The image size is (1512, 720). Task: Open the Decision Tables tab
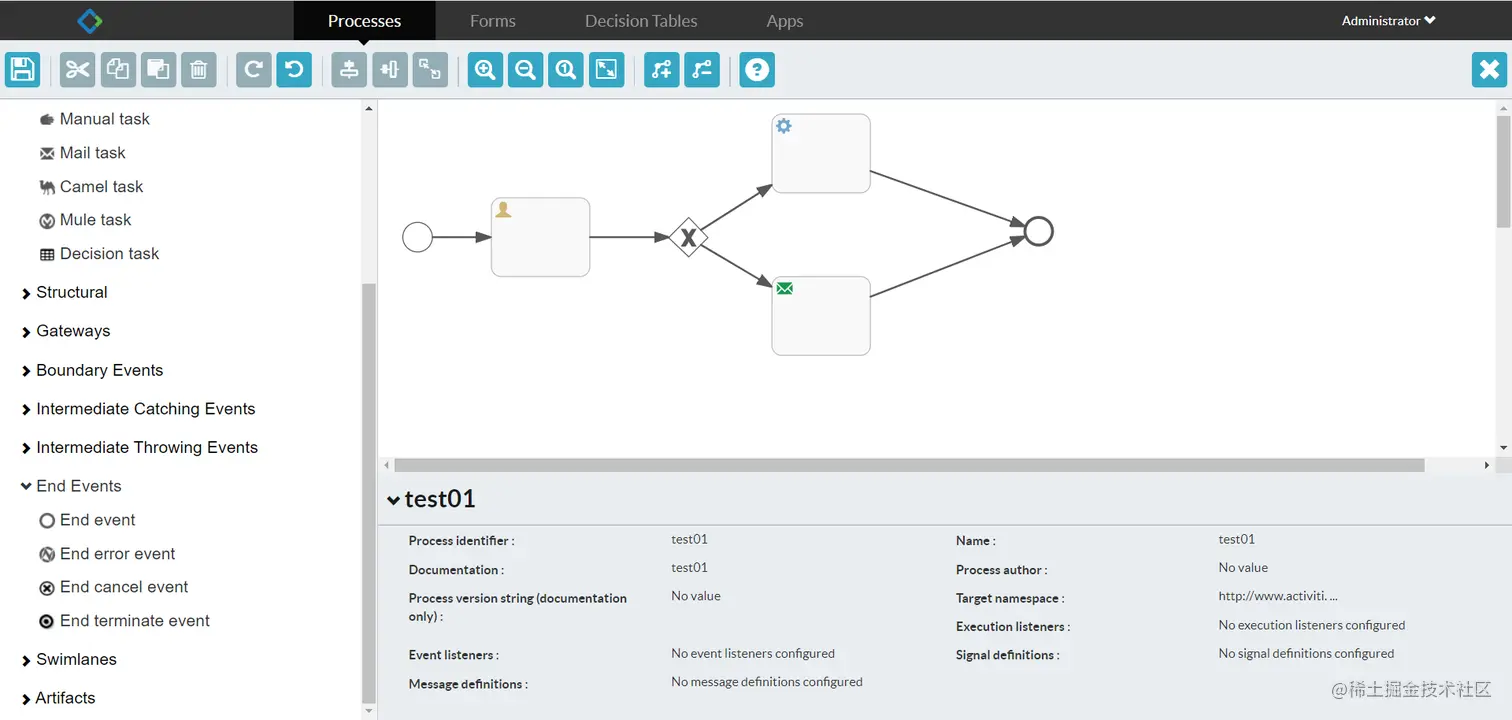click(641, 21)
